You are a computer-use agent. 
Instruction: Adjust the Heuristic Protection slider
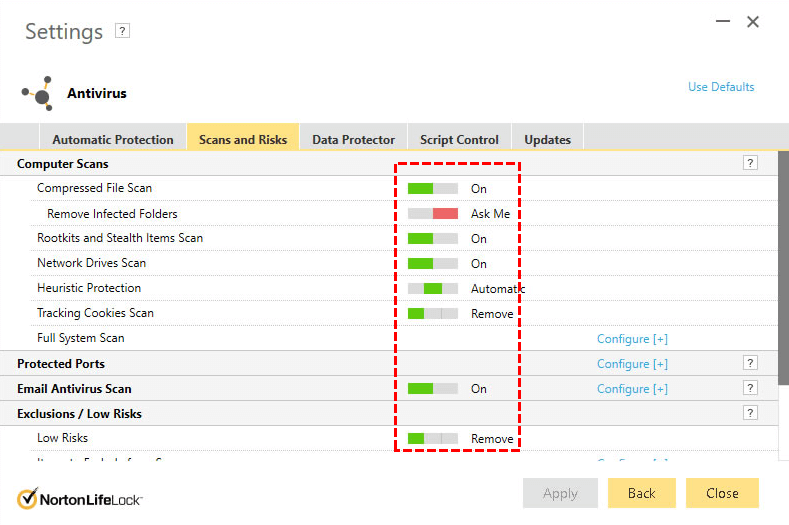[x=432, y=288]
